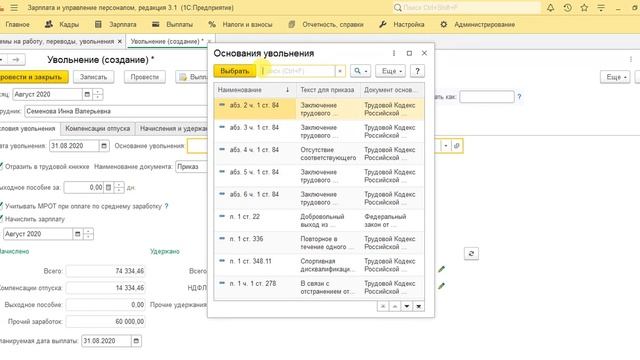Clear the dialog search field with X
The width and height of the screenshot is (640, 360).
pyautogui.click(x=340, y=71)
